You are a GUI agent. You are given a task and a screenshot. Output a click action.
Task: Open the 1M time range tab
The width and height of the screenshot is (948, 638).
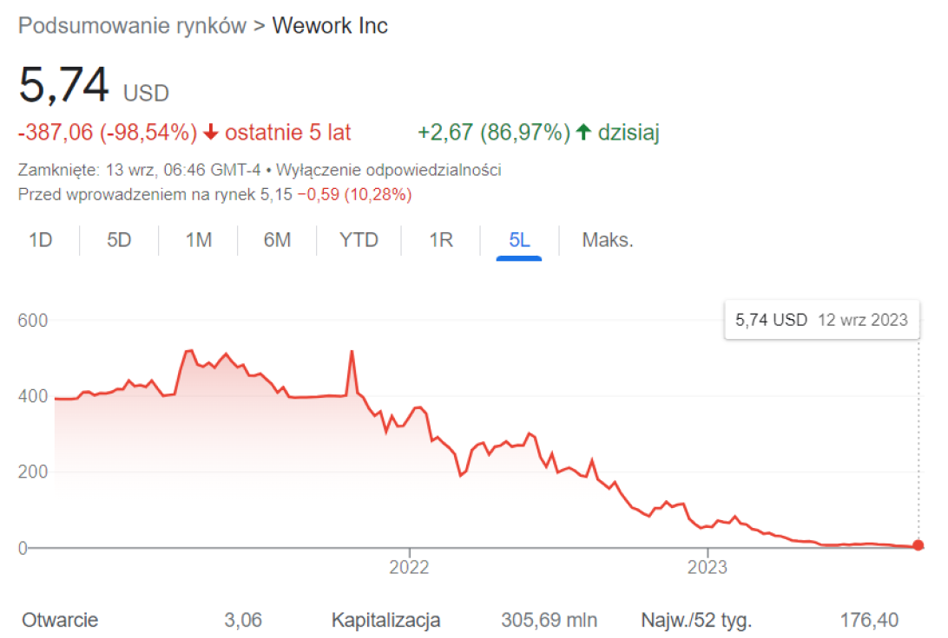click(x=199, y=240)
